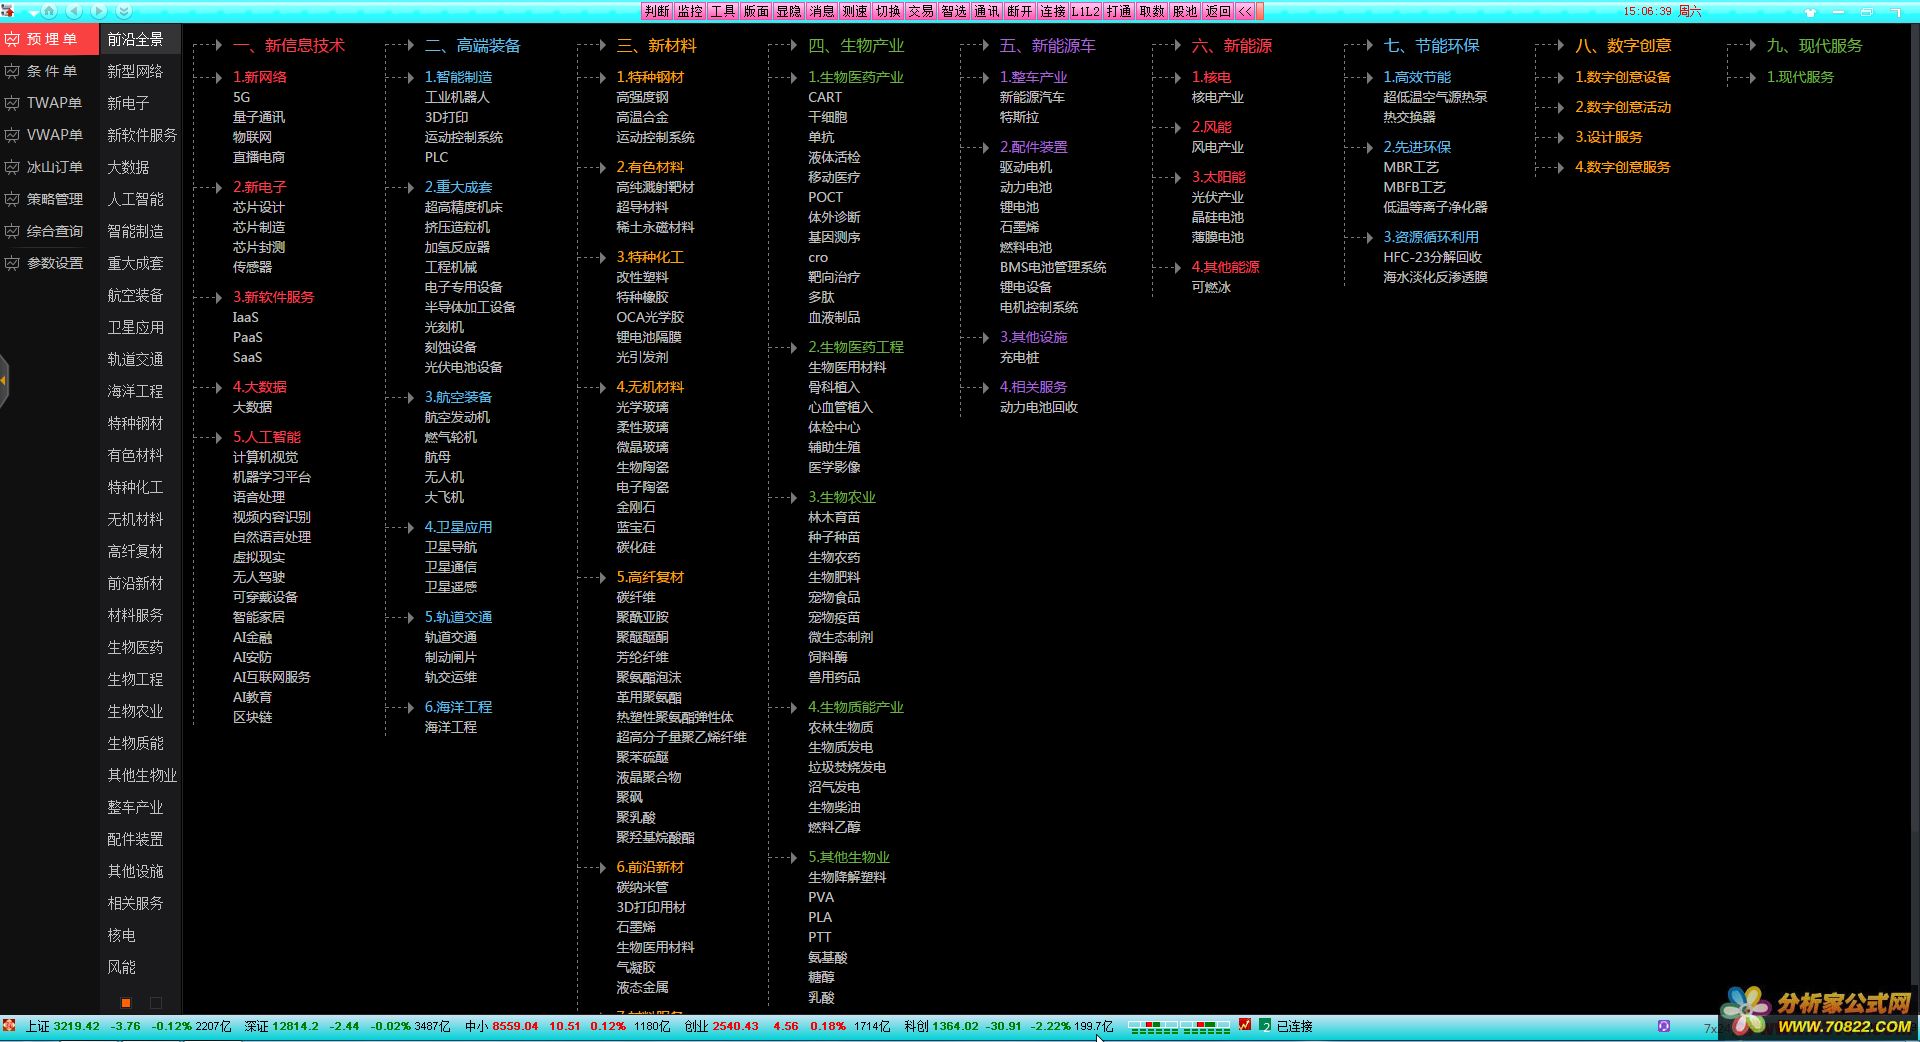Open the 工具 toolbar button
1920x1042 pixels.
click(x=723, y=11)
